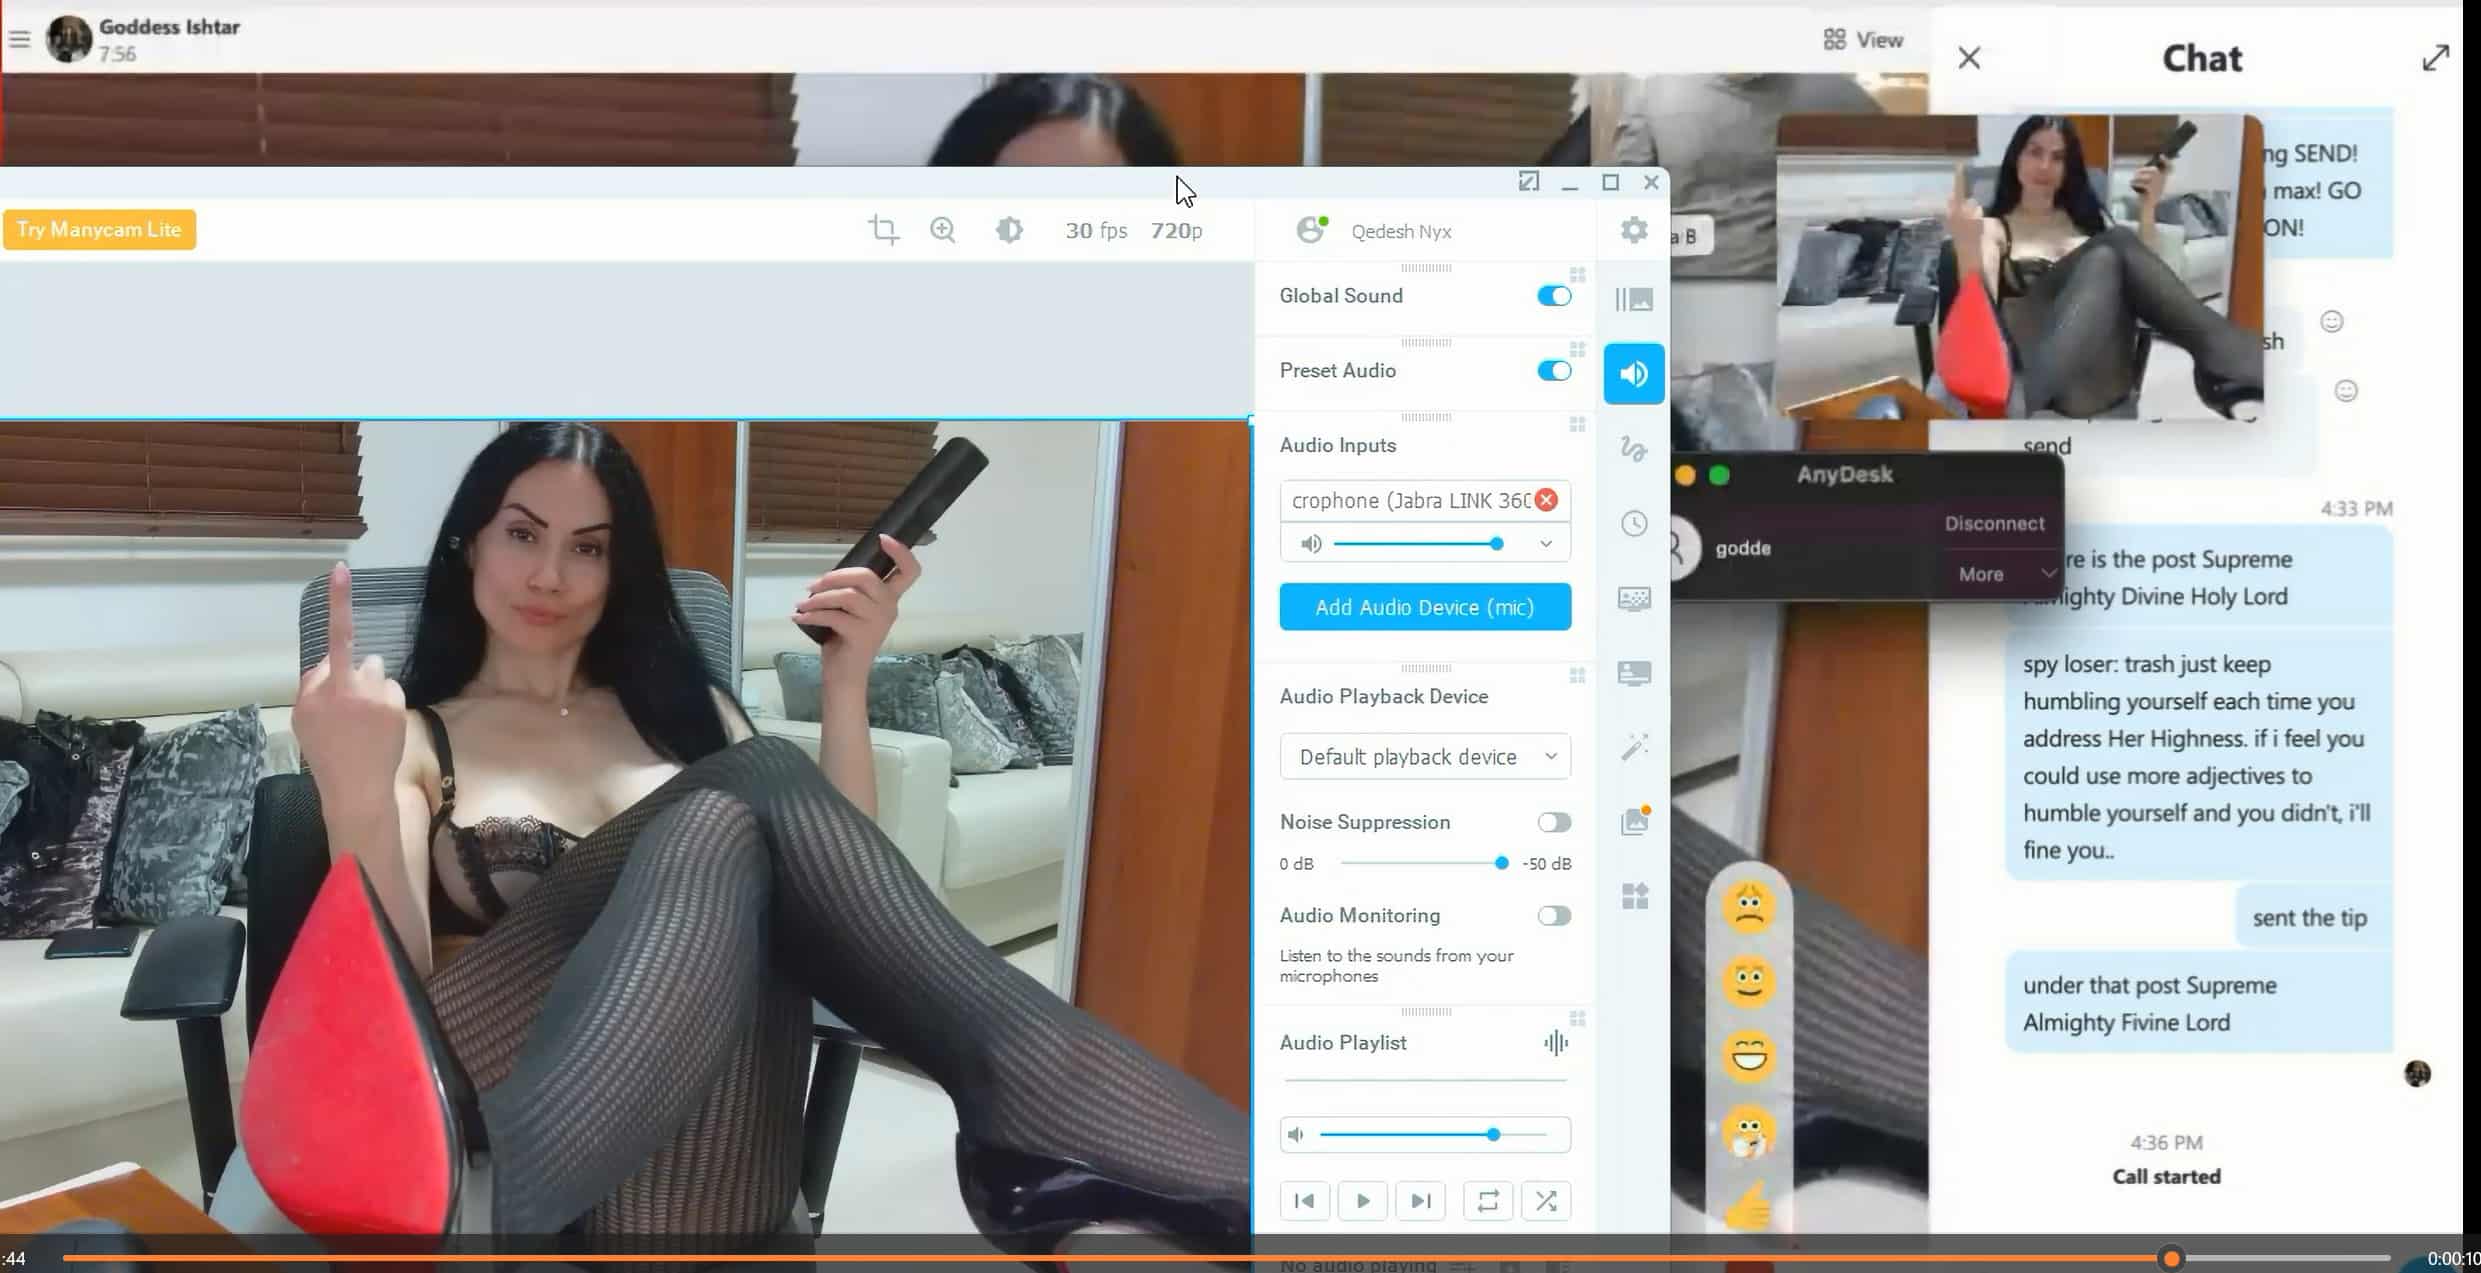Click the video progress bar handle
Image resolution: width=2481 pixels, height=1273 pixels.
[2170, 1258]
